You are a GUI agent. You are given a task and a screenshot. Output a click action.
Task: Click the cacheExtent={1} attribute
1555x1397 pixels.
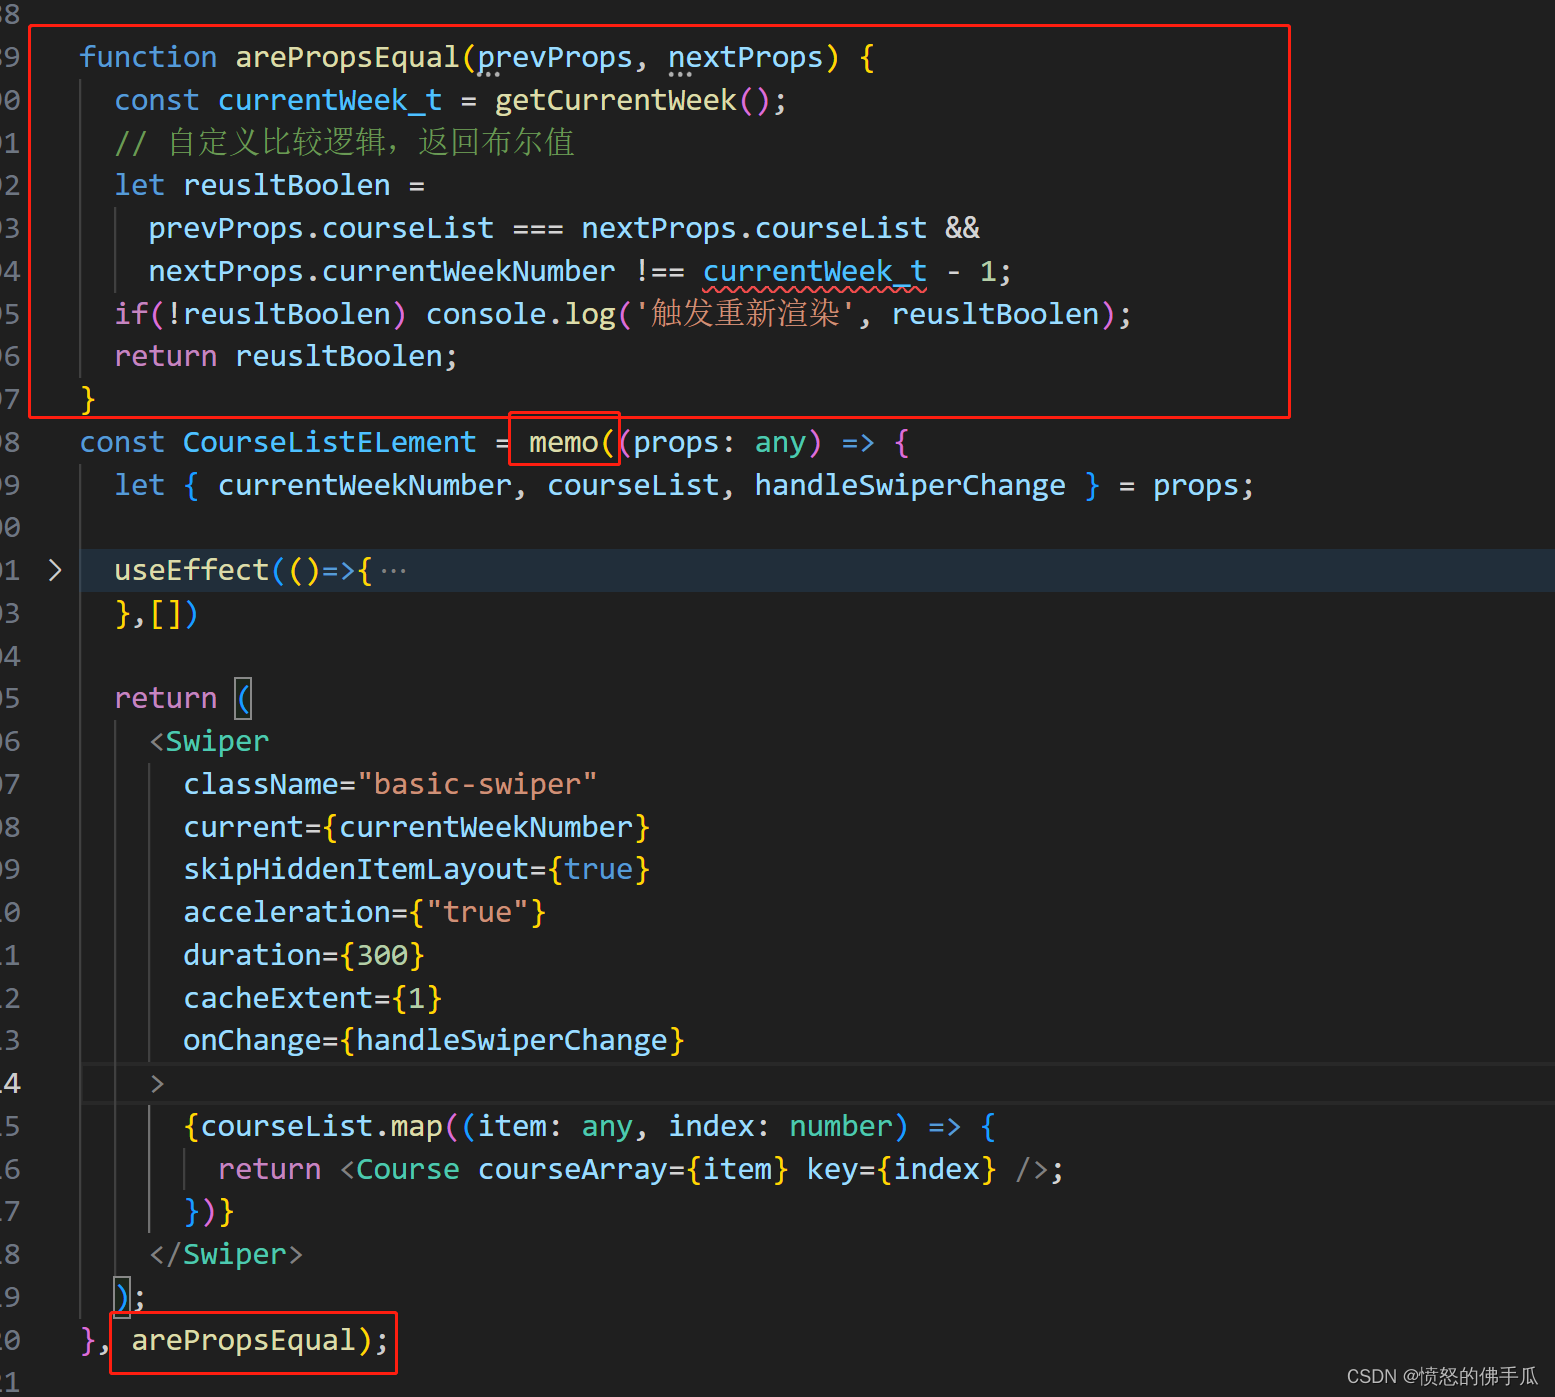[313, 998]
